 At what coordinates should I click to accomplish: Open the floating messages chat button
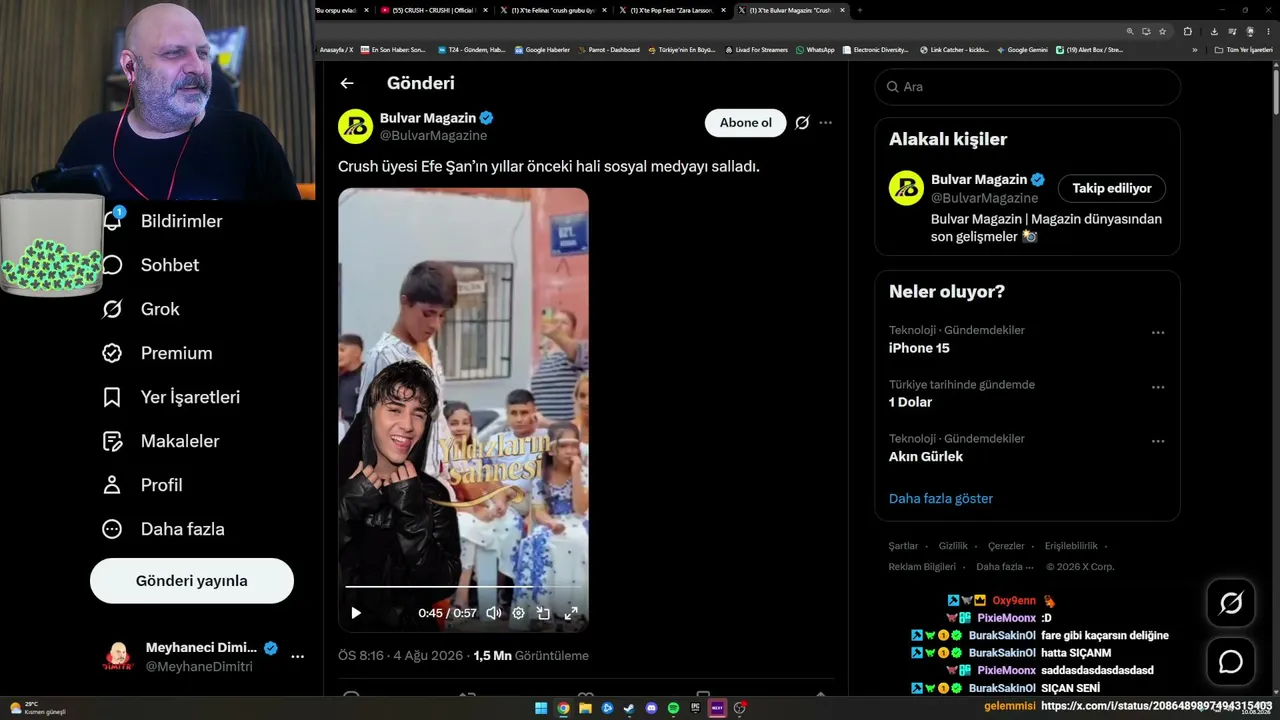[1230, 662]
